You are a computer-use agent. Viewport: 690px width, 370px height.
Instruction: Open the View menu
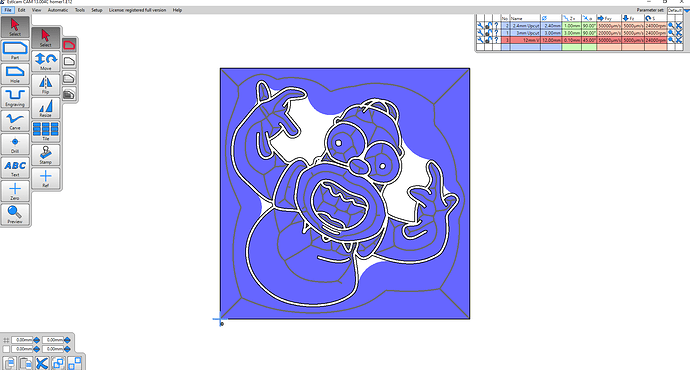pyautogui.click(x=37, y=10)
